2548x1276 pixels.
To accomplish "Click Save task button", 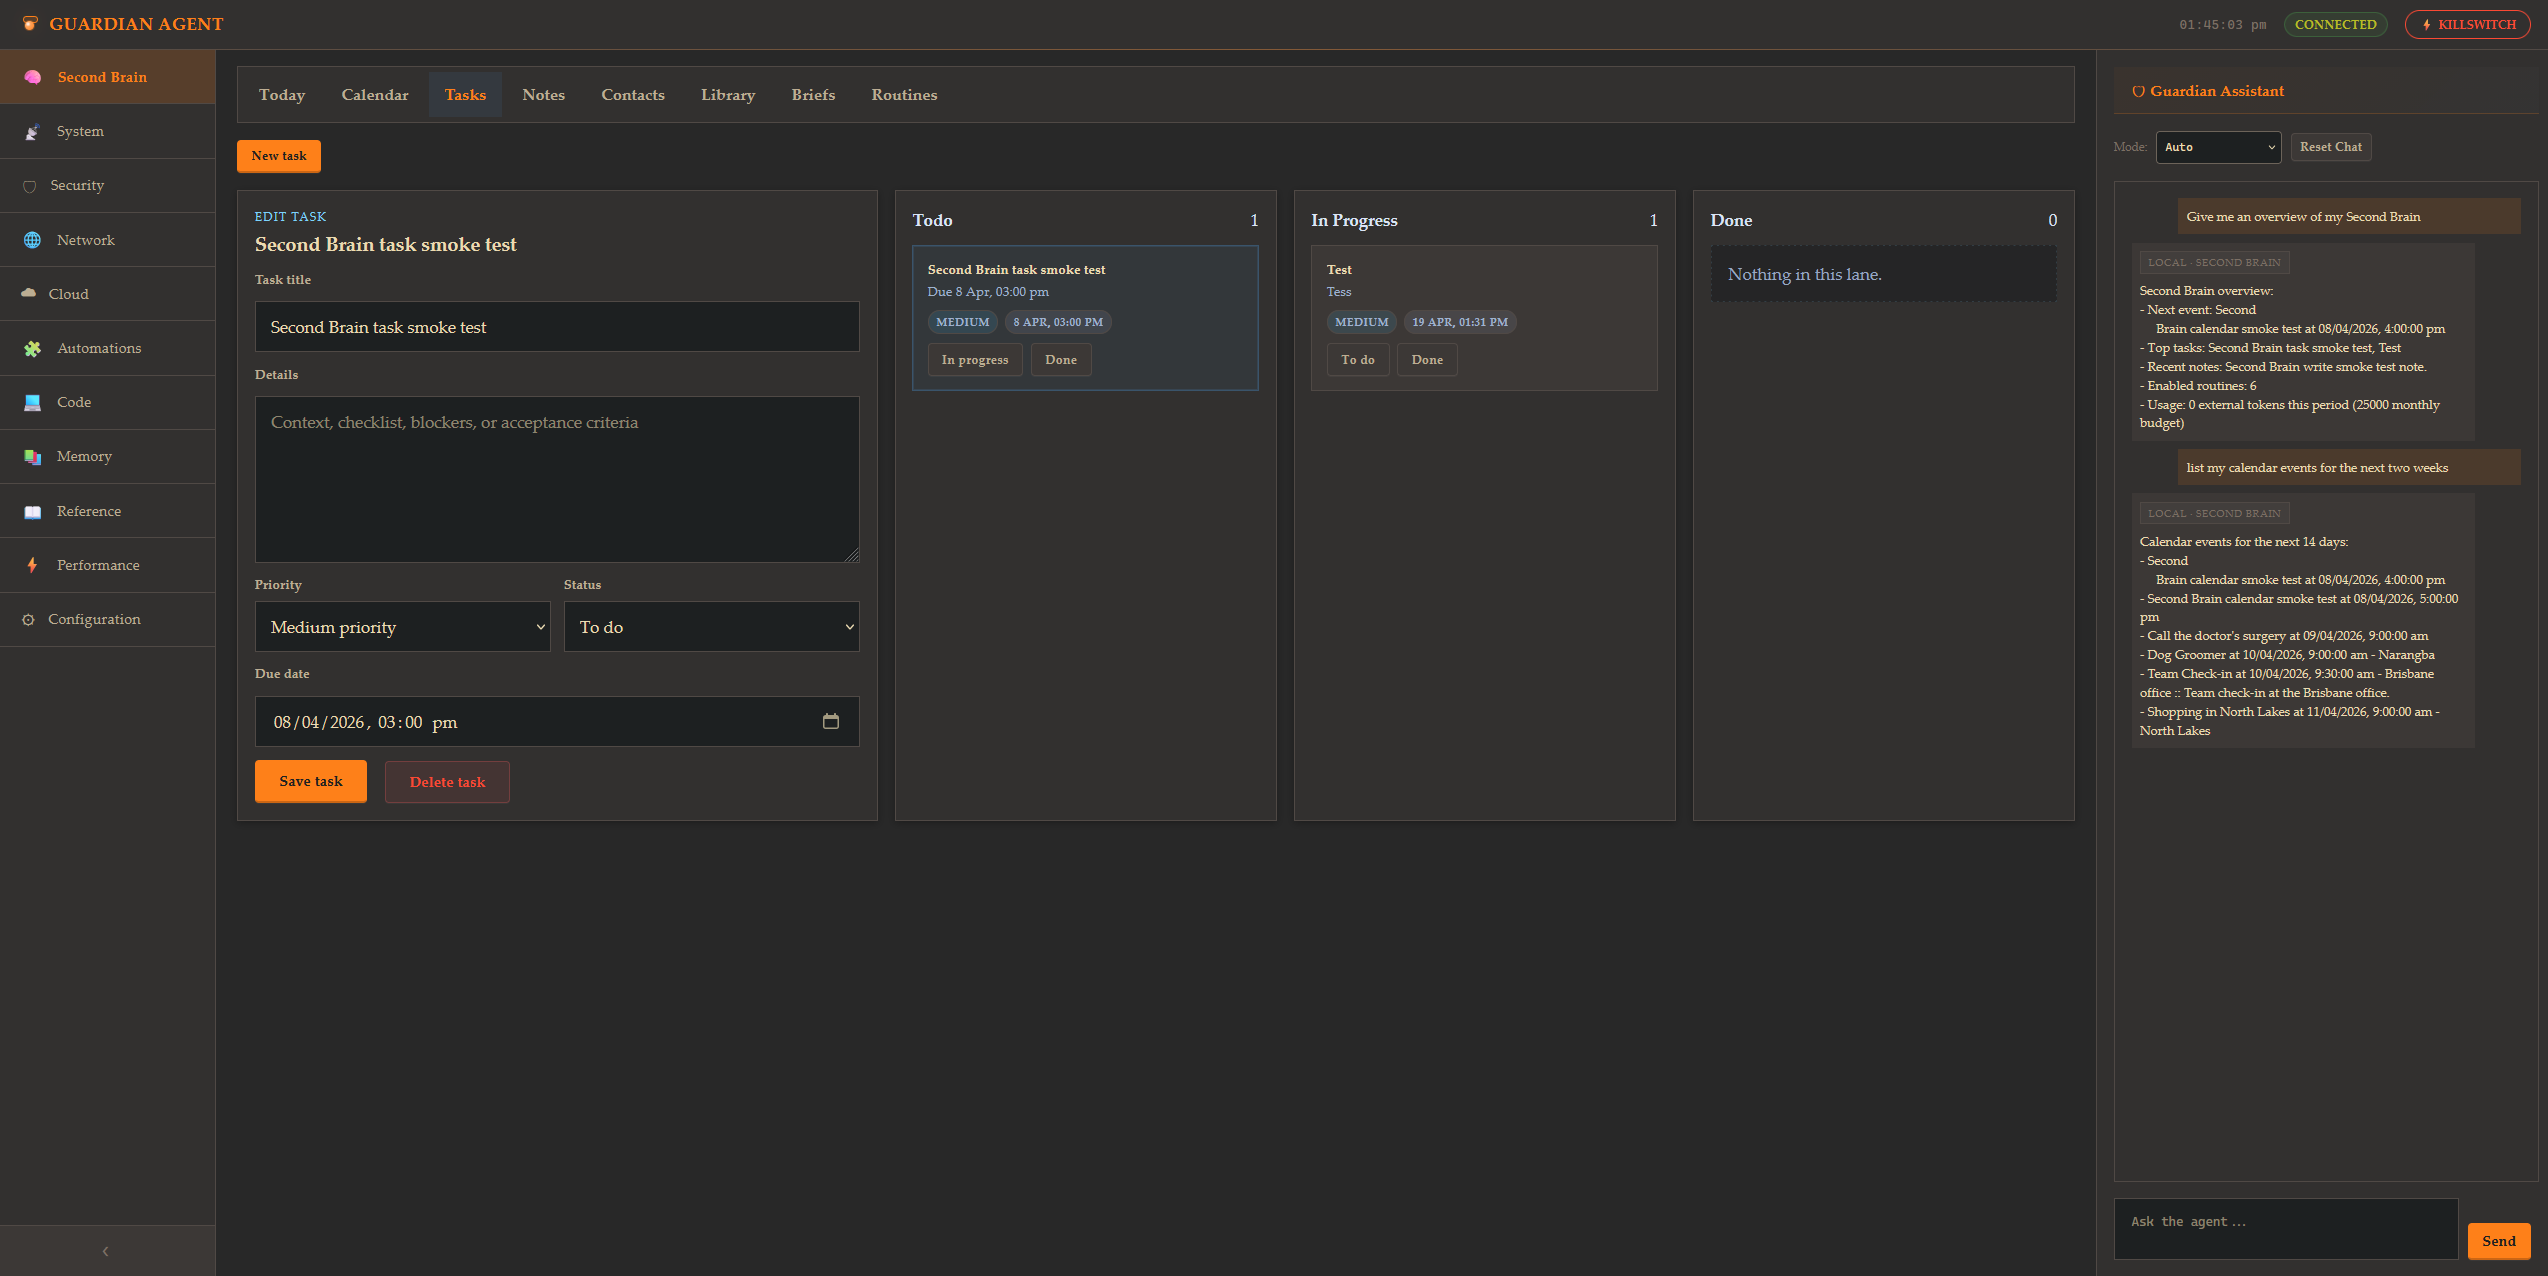I will click(x=311, y=781).
